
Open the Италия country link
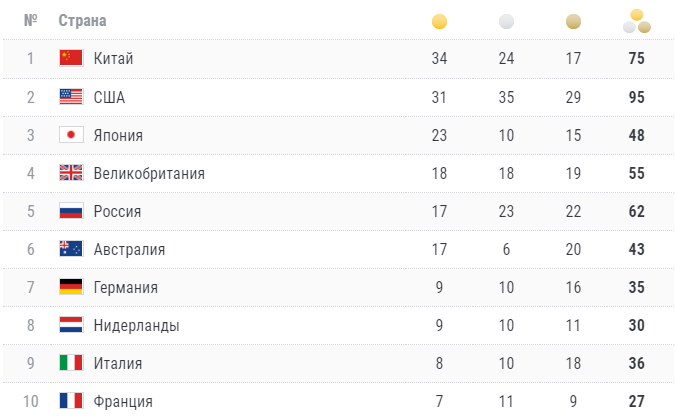click(x=118, y=363)
